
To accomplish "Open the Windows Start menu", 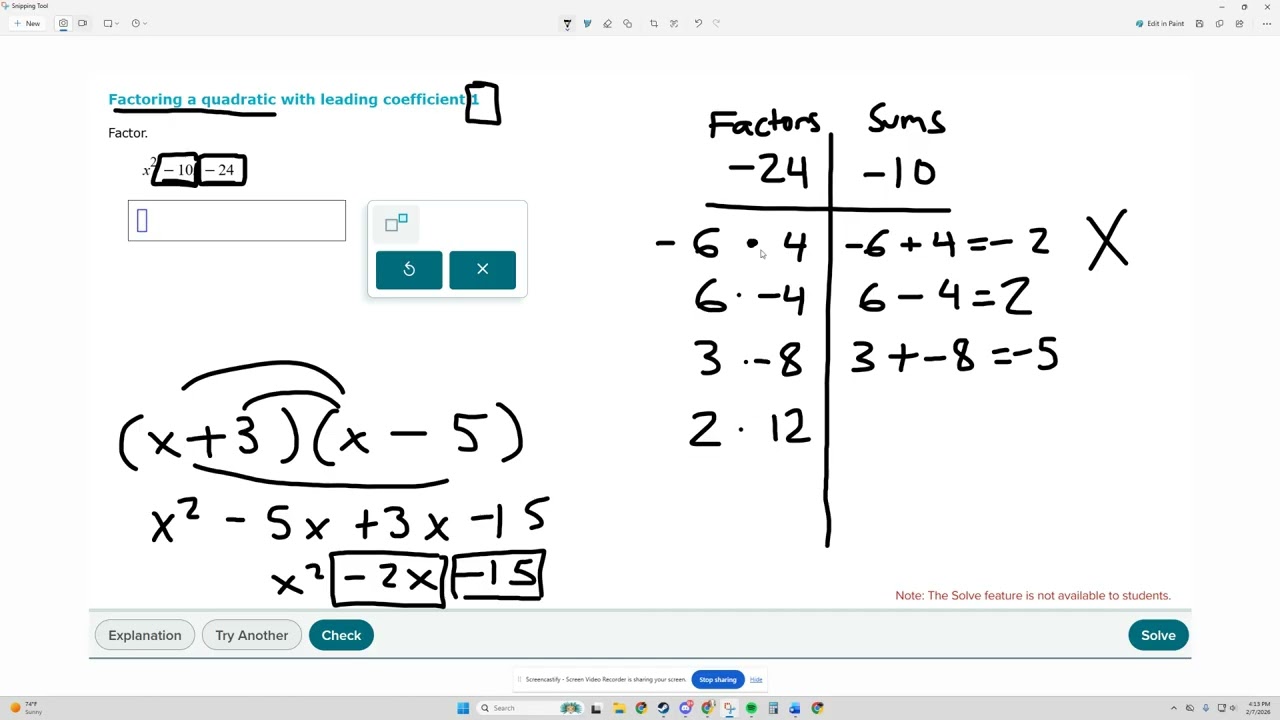I will pyautogui.click(x=463, y=708).
